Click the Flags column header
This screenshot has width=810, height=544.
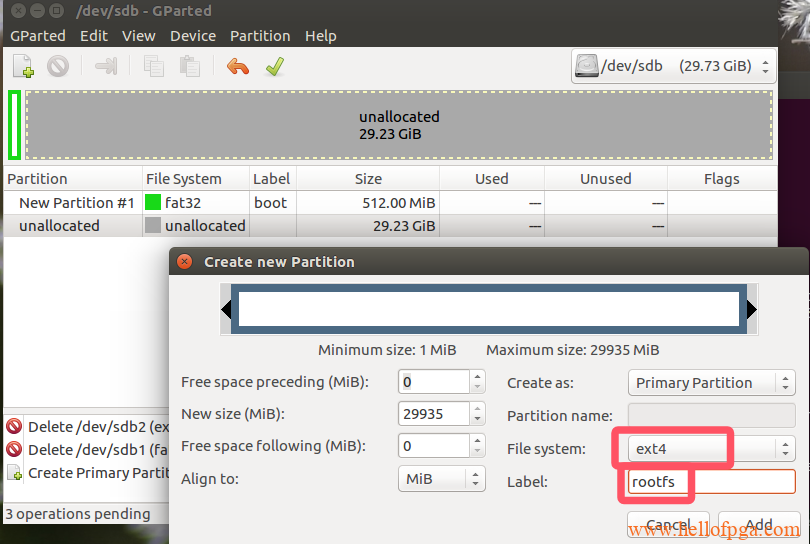click(722, 179)
